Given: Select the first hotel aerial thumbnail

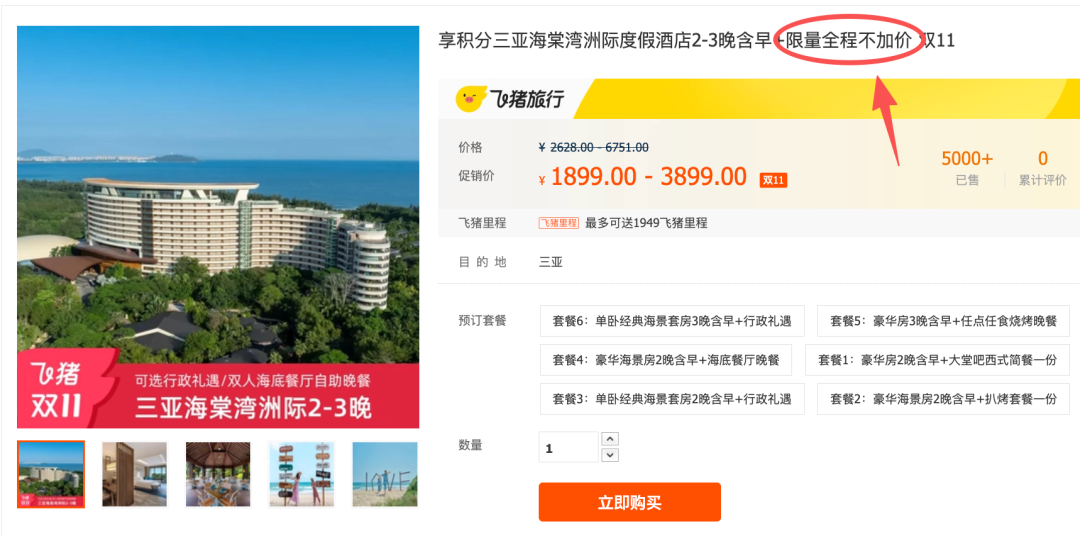Looking at the screenshot, I should point(51,474).
